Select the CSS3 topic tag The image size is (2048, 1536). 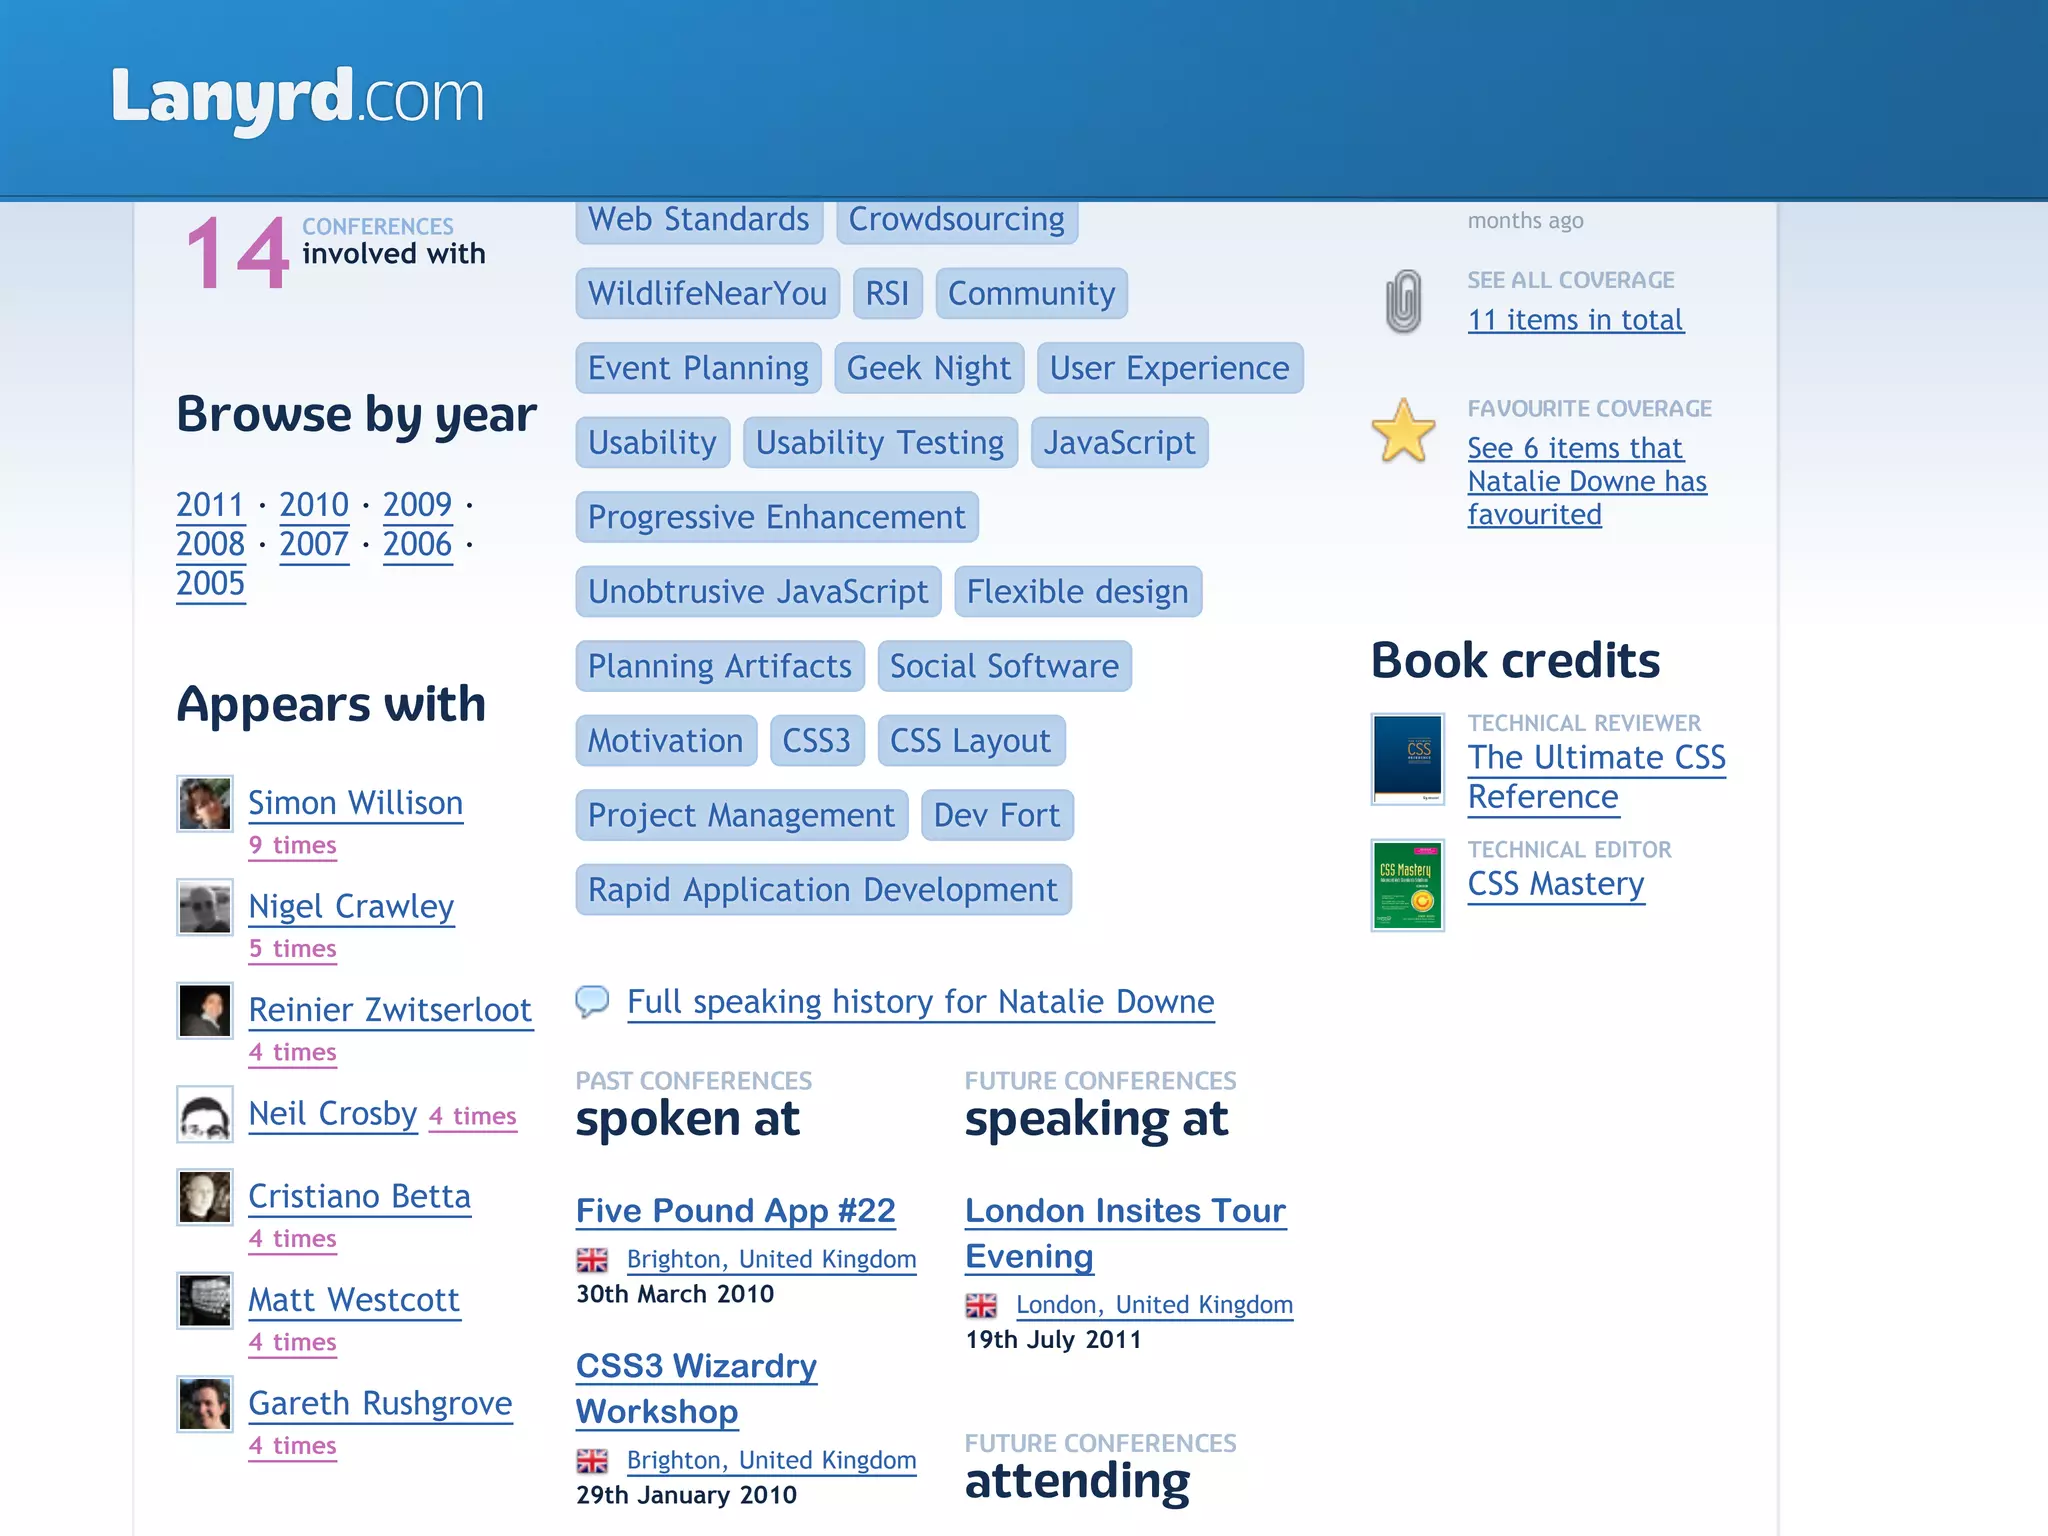click(817, 740)
